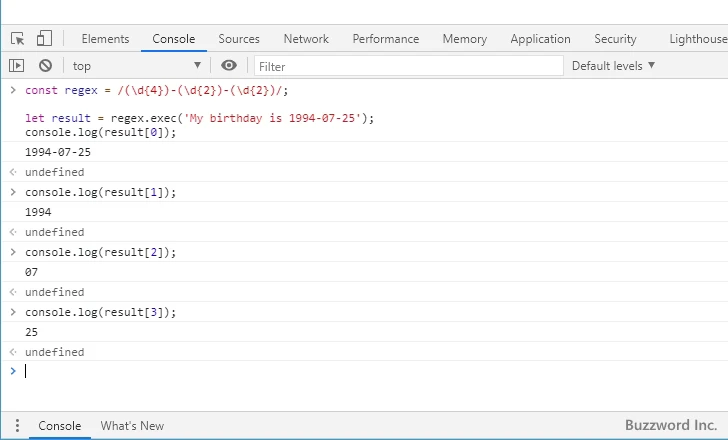Open the top JavaScript context dropdown
This screenshot has height=440, width=728.
click(136, 66)
